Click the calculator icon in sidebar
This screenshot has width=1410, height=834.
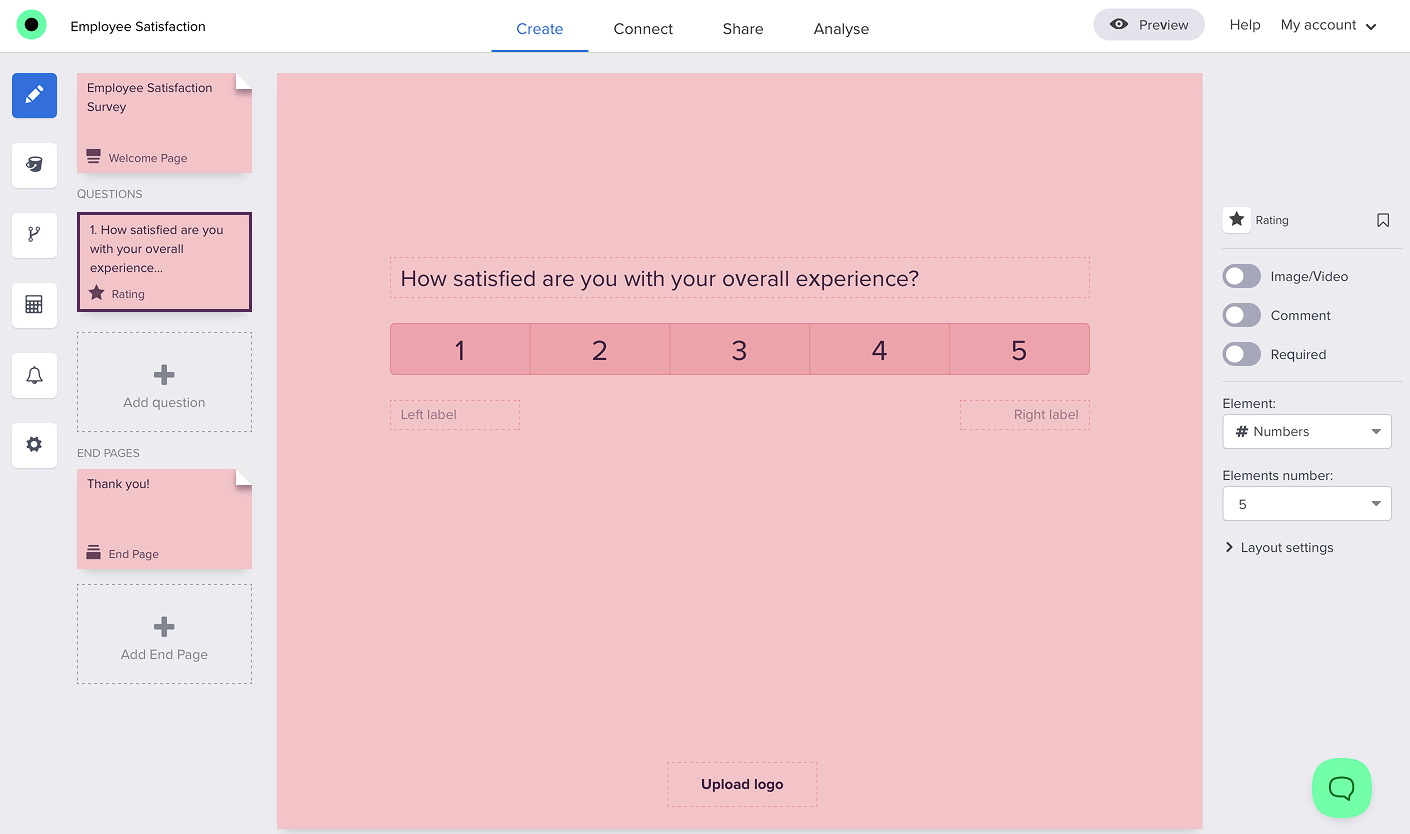pyautogui.click(x=34, y=305)
